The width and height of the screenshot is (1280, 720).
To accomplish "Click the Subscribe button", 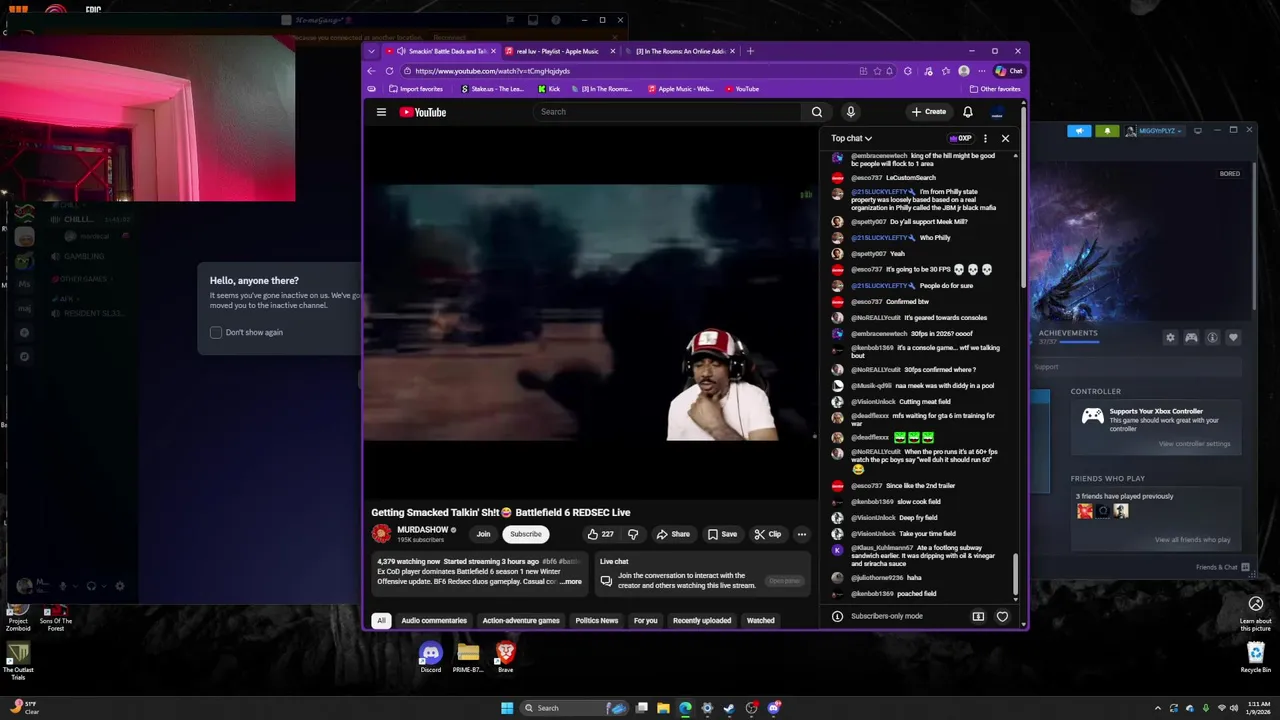I will click(x=525, y=534).
